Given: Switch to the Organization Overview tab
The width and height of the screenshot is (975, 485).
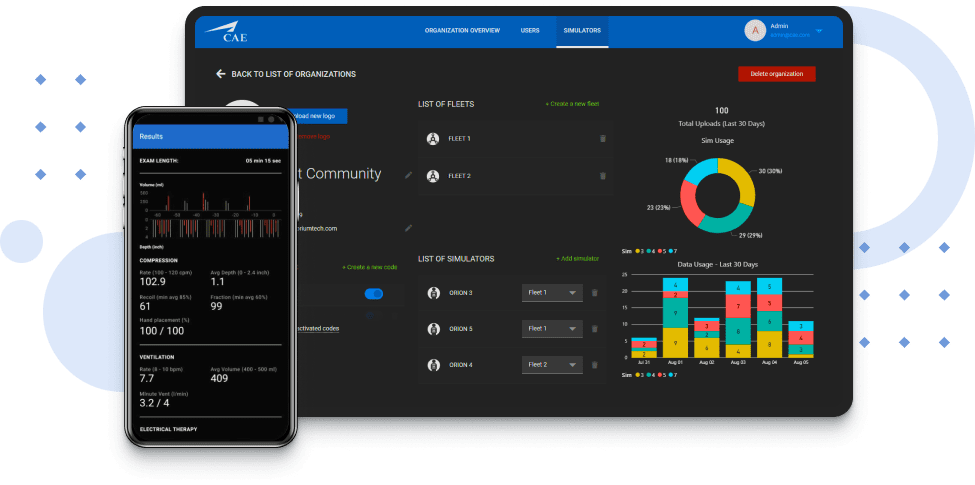Looking at the screenshot, I should pos(462,30).
